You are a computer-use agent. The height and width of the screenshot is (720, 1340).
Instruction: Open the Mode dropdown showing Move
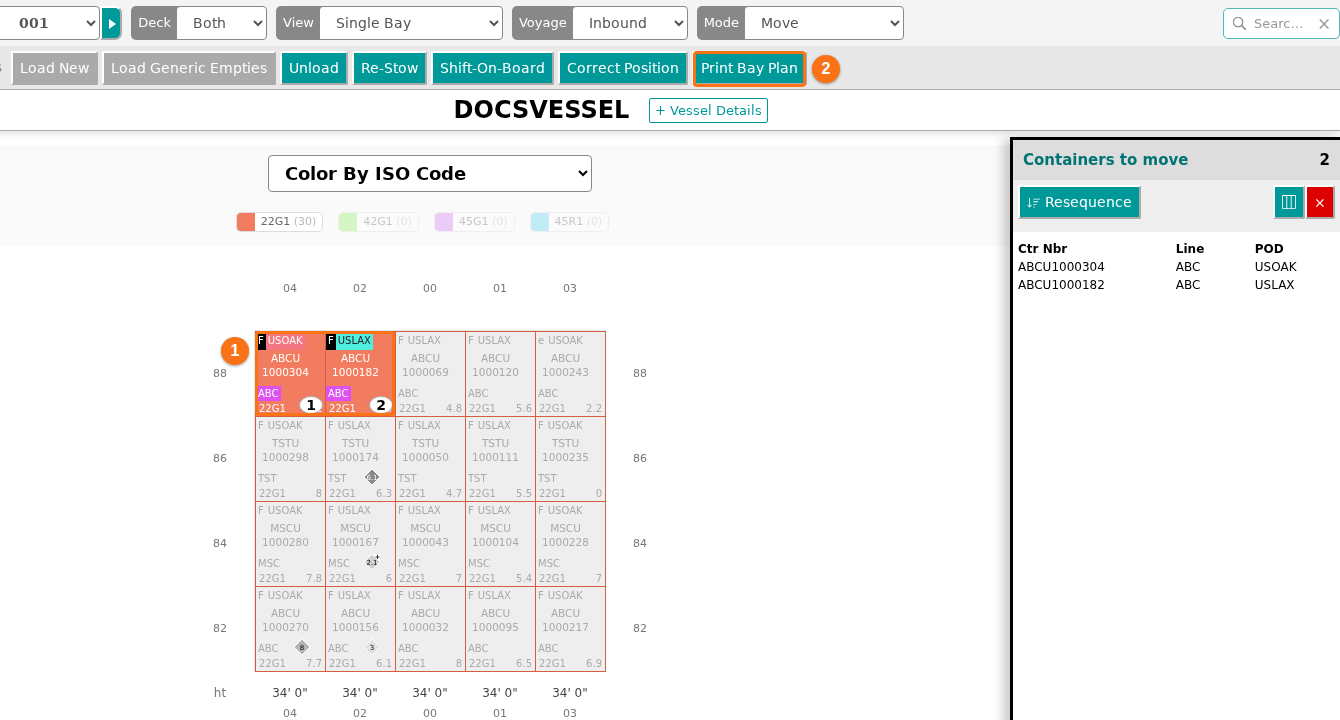coord(825,23)
